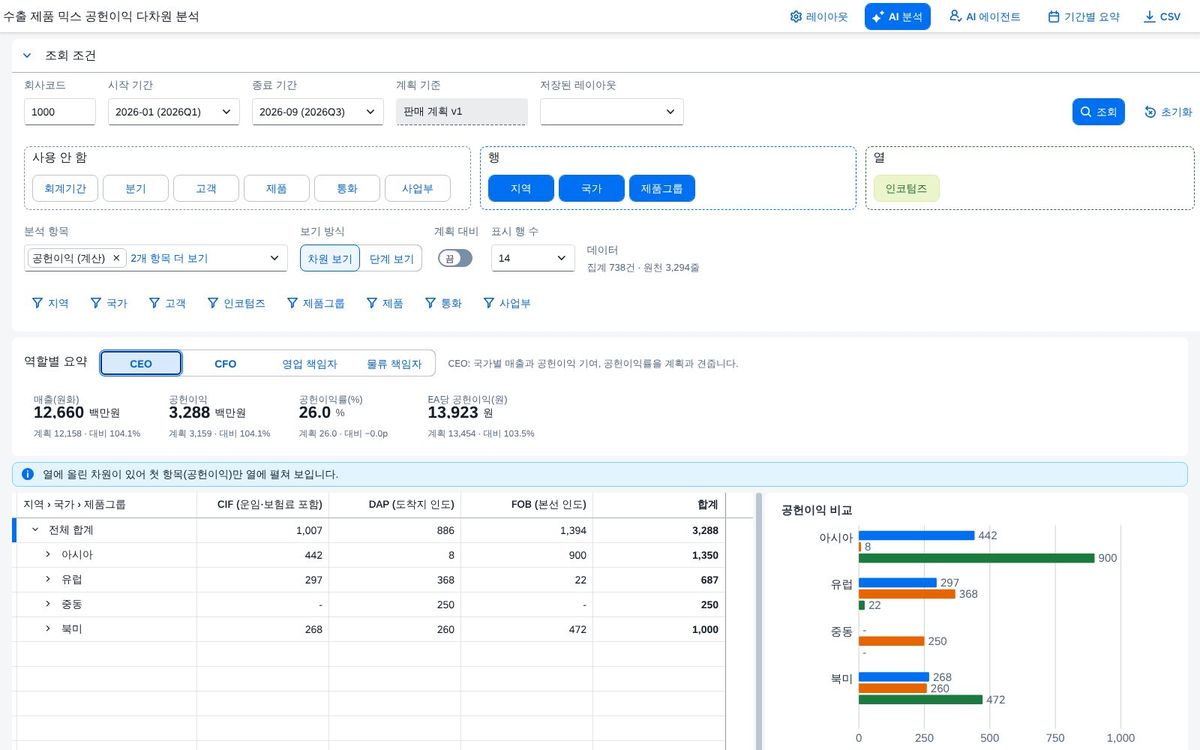The image size is (1200, 750).
Task: Open the 인코텀즈 filter funnel
Action: (213, 303)
